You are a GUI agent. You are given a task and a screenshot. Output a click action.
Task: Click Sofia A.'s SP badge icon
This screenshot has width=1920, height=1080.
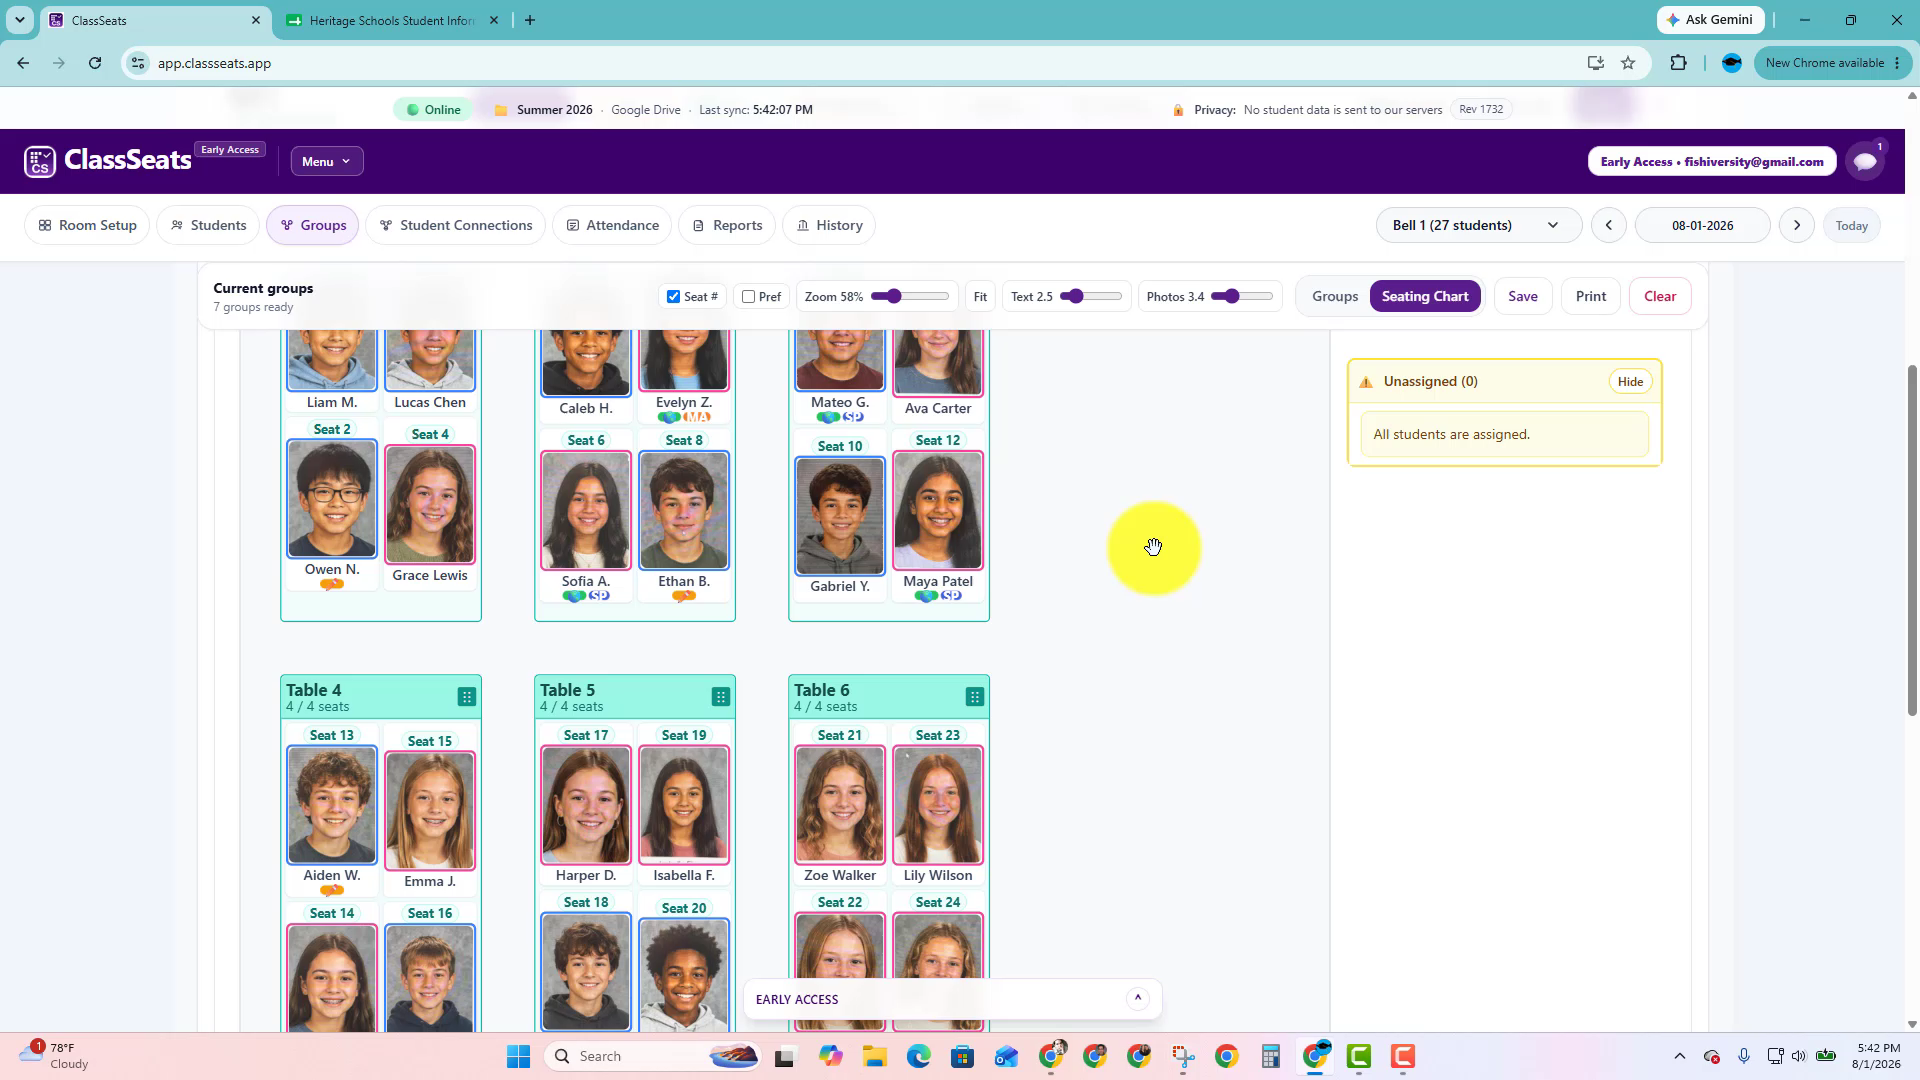click(x=599, y=596)
